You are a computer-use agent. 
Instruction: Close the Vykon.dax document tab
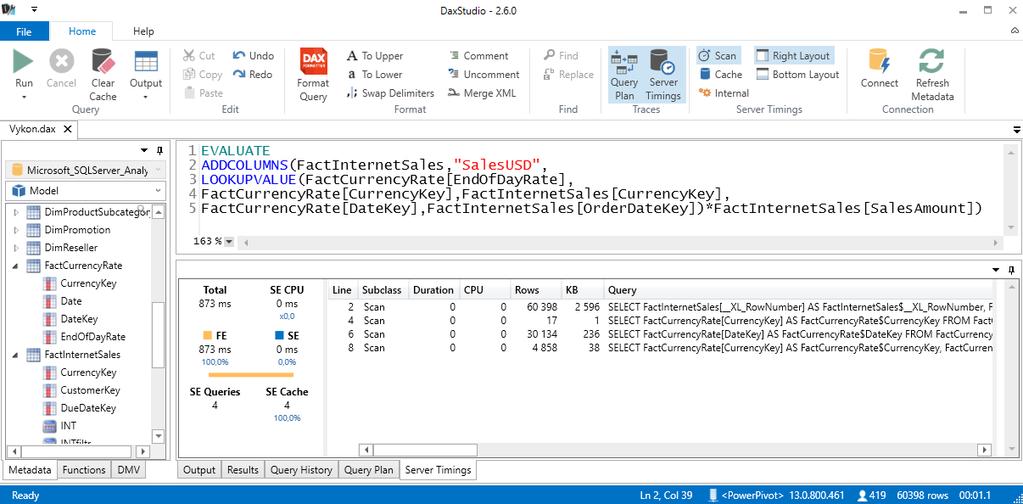point(67,129)
